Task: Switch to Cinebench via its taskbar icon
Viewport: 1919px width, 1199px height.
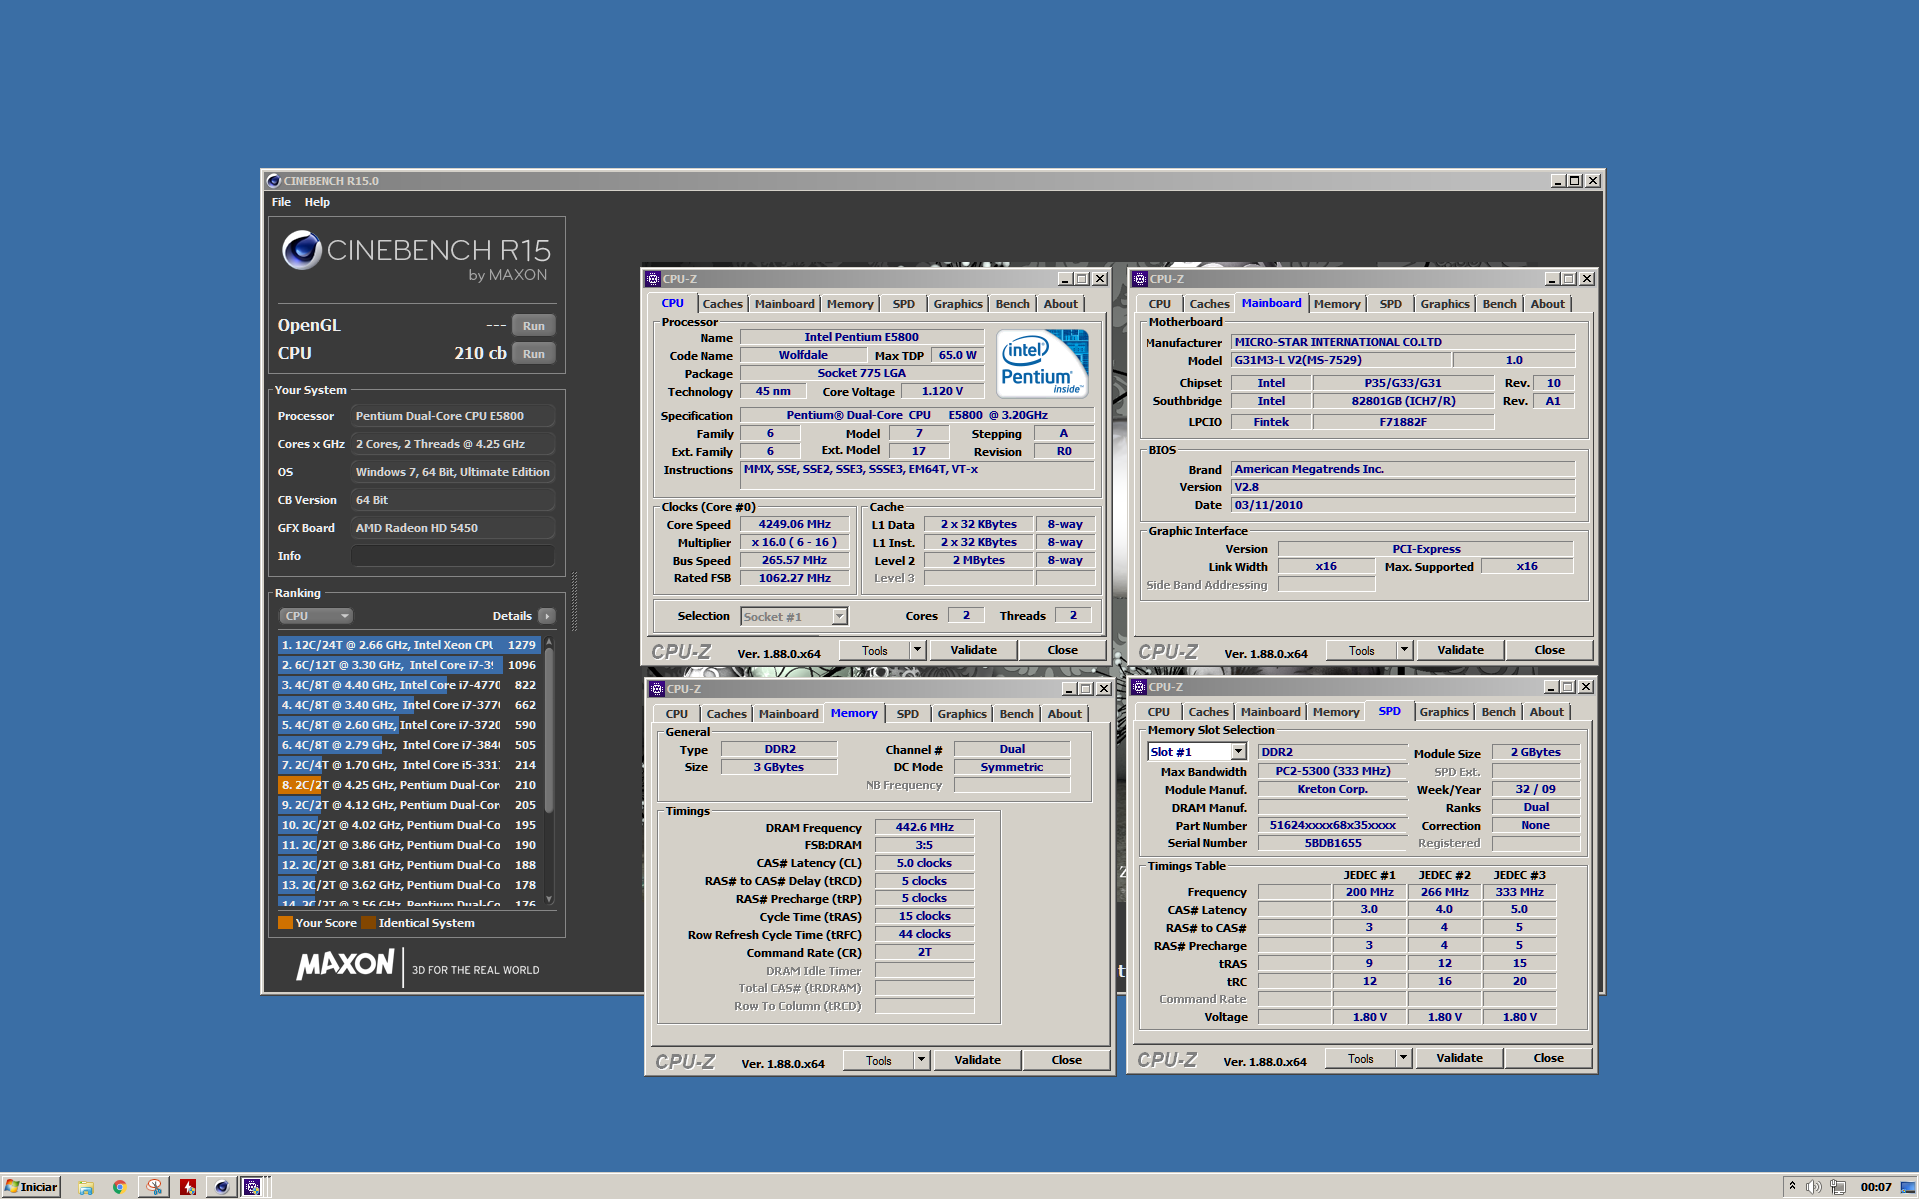Action: click(221, 1187)
